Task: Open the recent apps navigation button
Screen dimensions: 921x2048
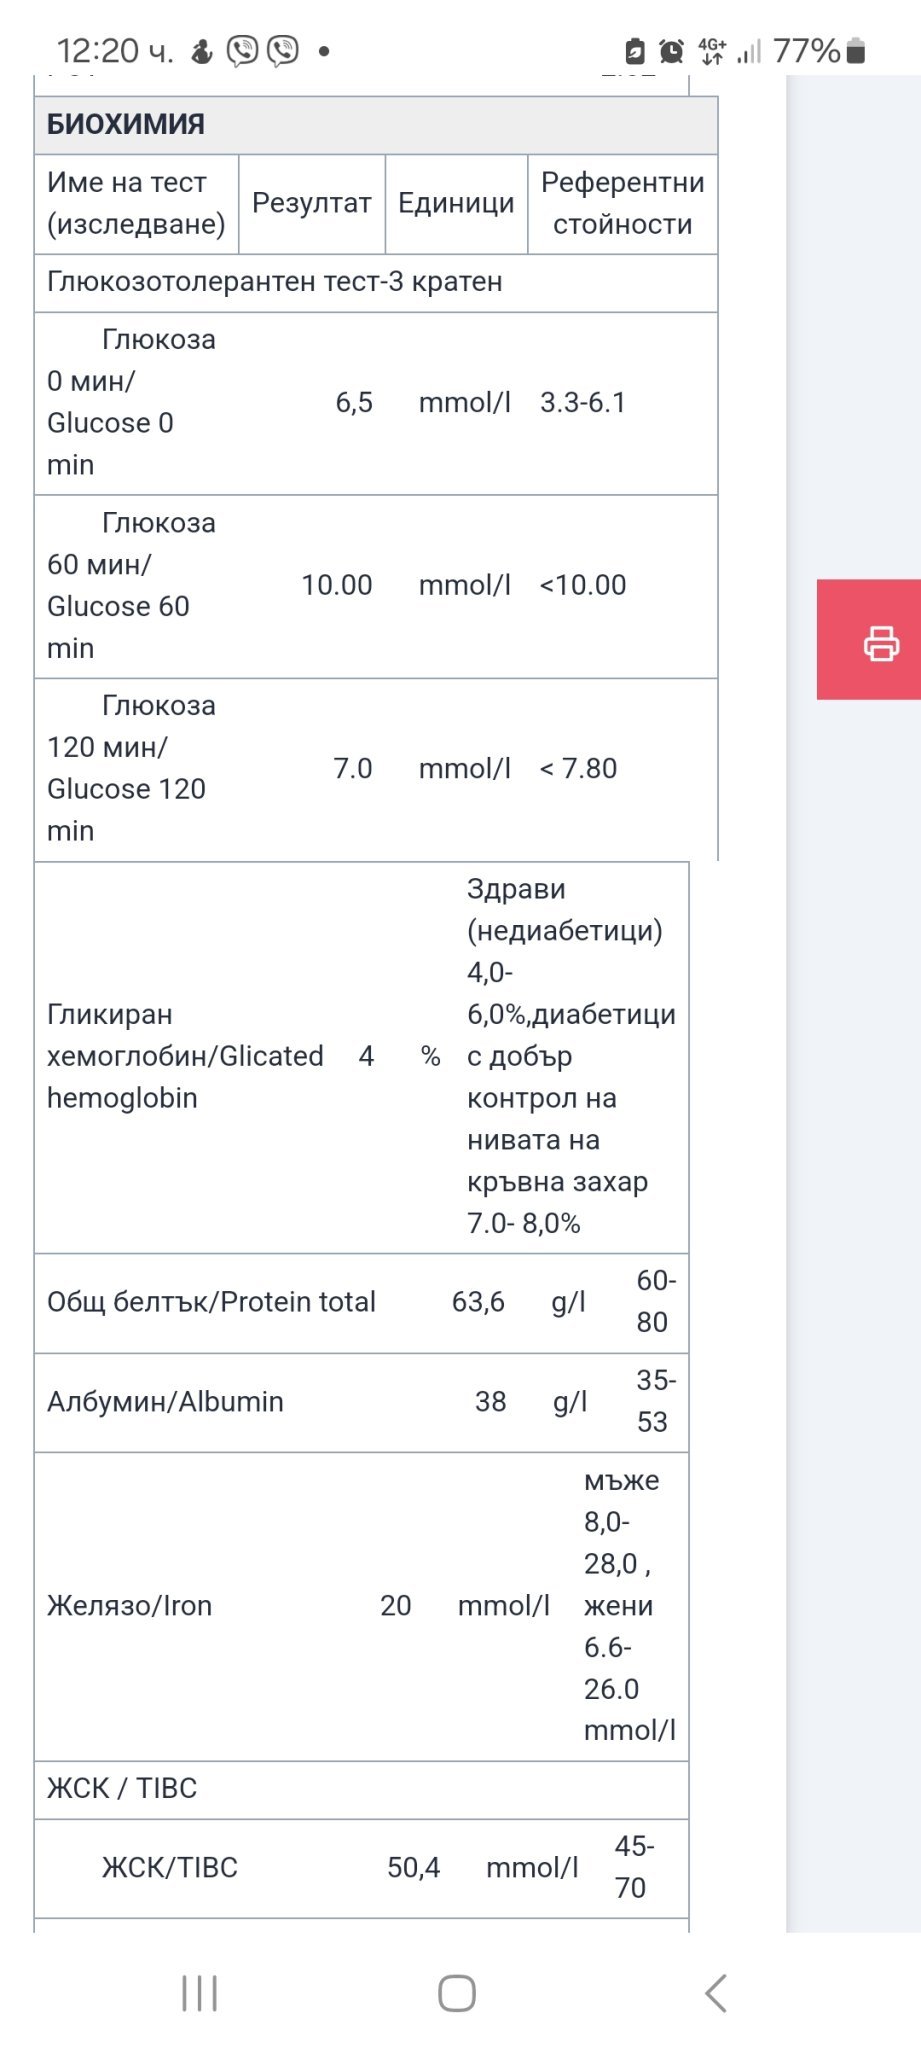Action: (200, 1992)
